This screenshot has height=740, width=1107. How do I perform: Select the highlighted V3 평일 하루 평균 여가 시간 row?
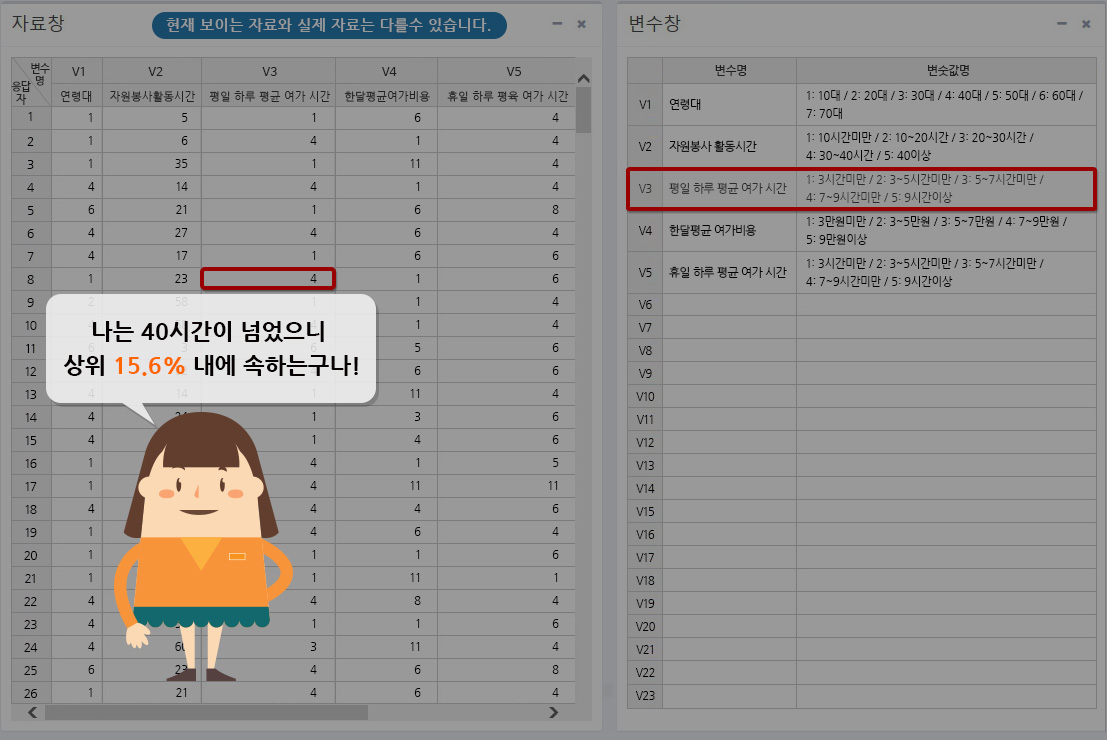click(x=862, y=189)
